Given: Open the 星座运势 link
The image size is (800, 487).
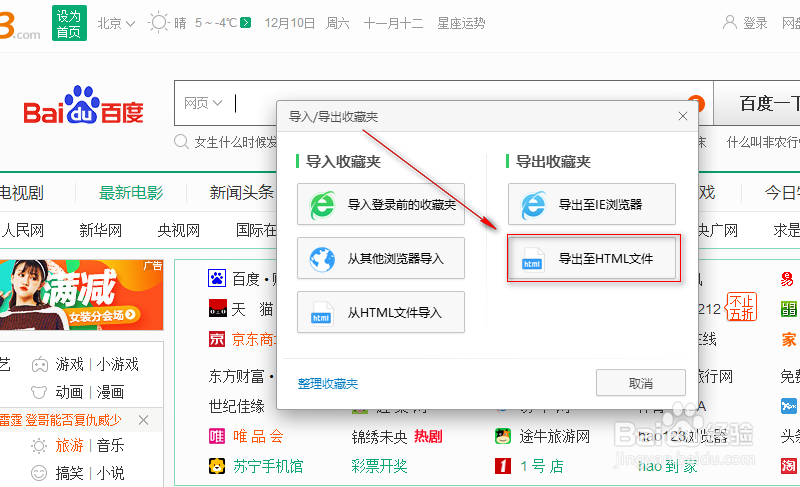Looking at the screenshot, I should pyautogui.click(x=461, y=23).
